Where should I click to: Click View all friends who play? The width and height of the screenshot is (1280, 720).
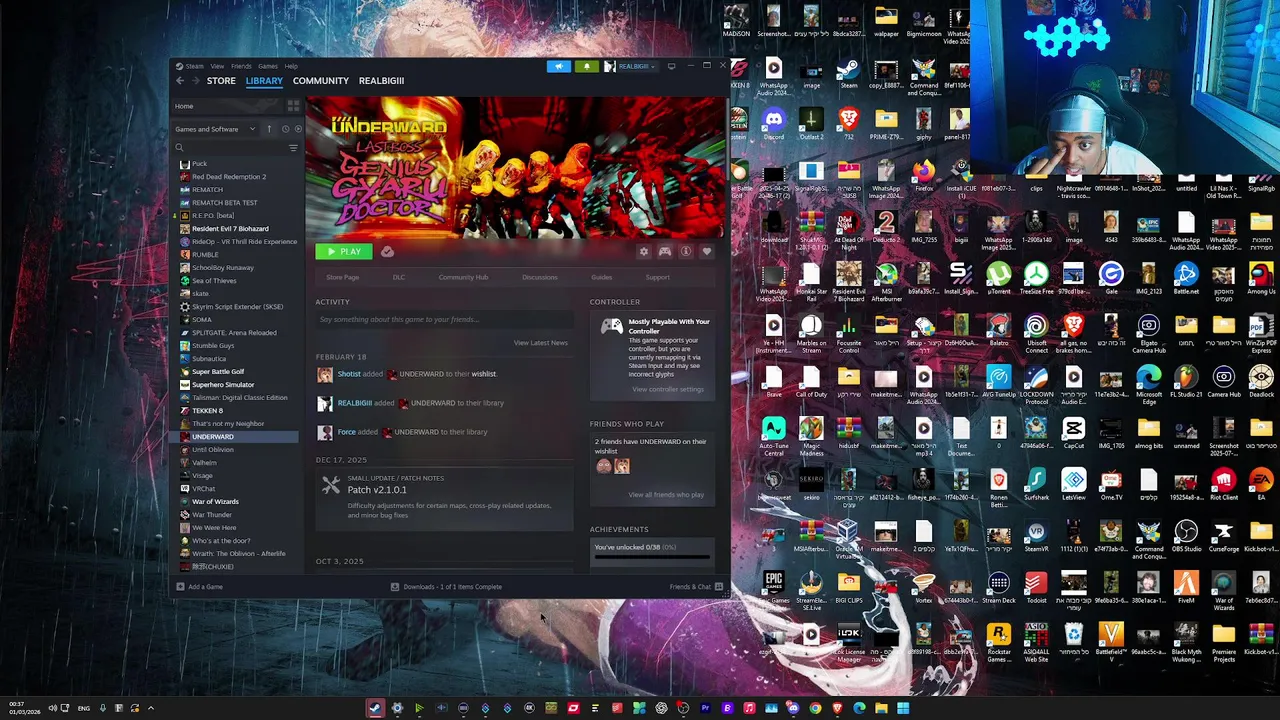[666, 495]
